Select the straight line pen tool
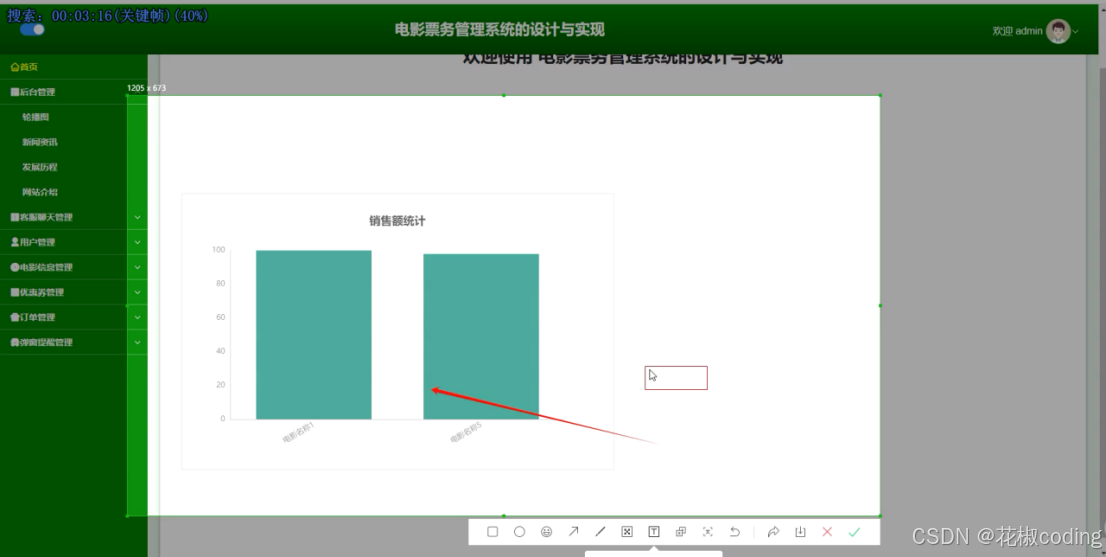This screenshot has height=557, width=1106. 600,532
